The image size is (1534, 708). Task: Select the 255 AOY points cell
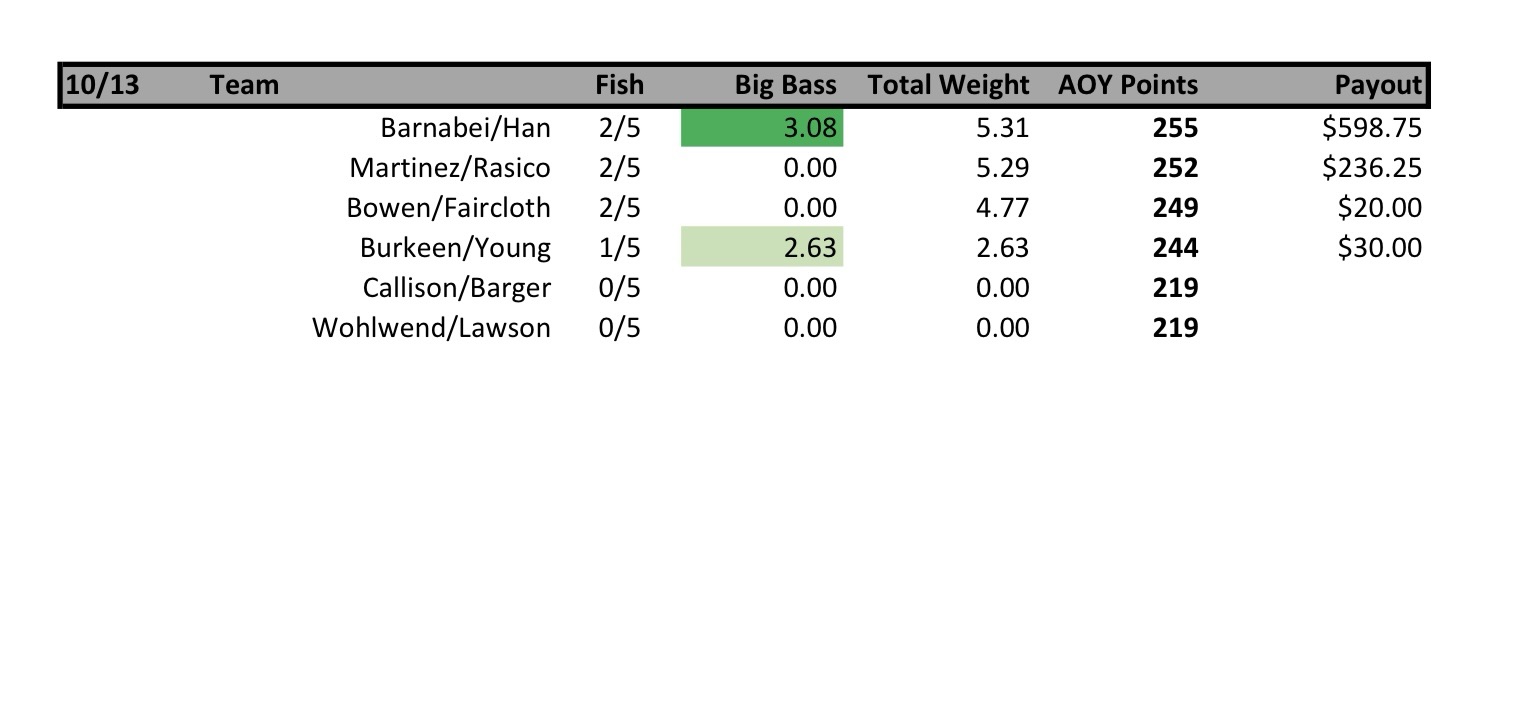(x=1175, y=128)
